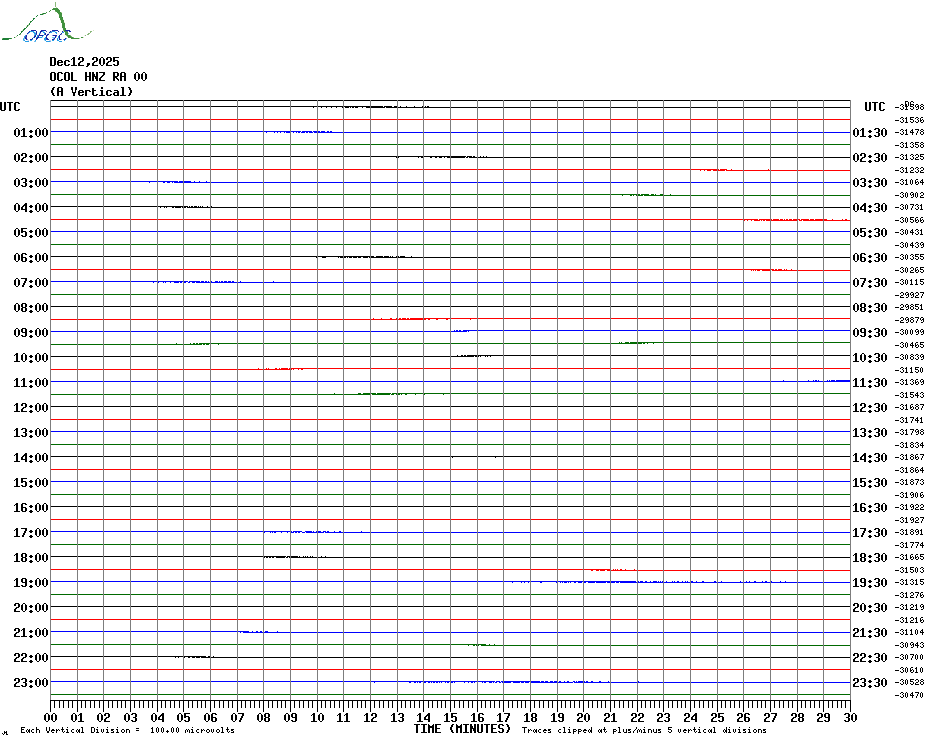Viewport: 930px width, 744px height.
Task: Click the offset value '-31315'
Action: [909, 583]
